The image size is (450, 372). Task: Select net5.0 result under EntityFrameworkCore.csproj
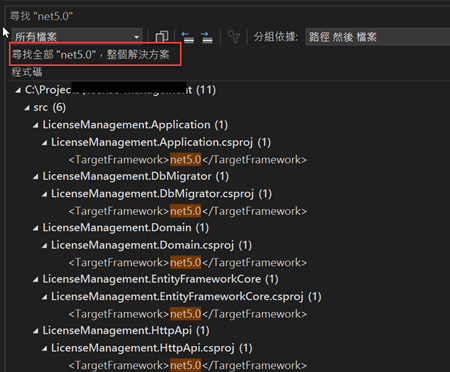[187, 314]
